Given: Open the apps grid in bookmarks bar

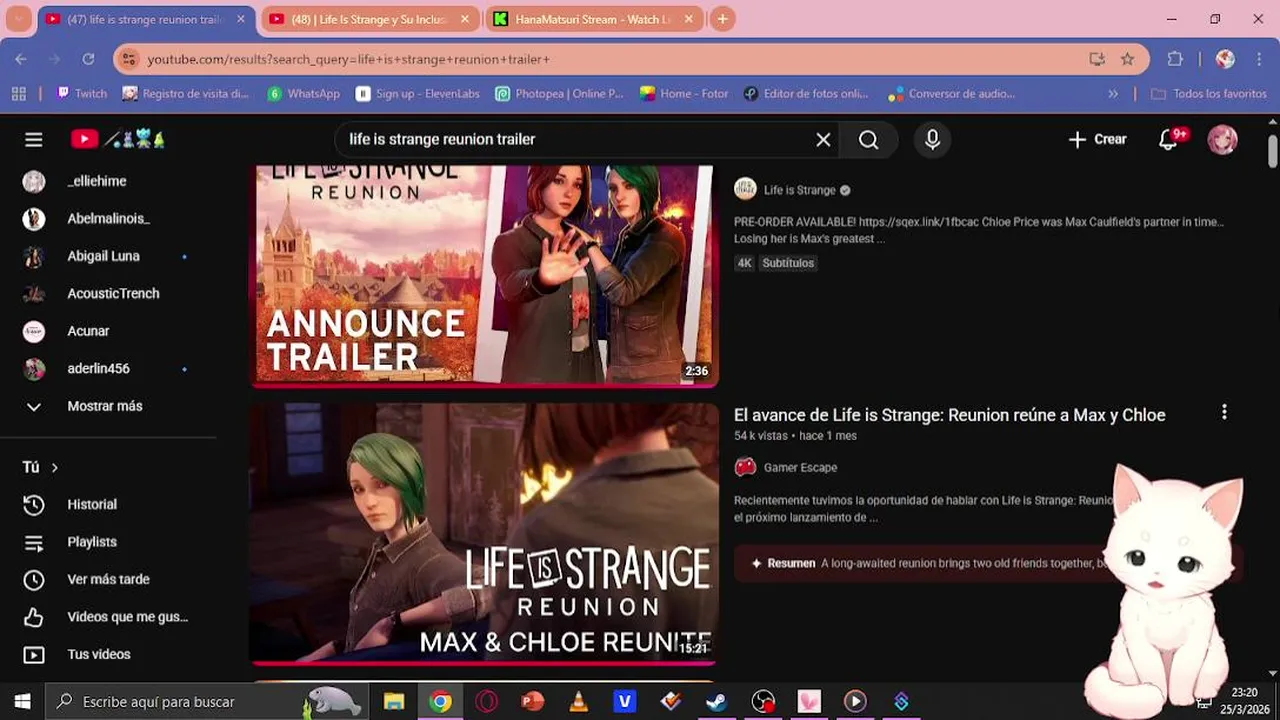Looking at the screenshot, I should pos(18,93).
